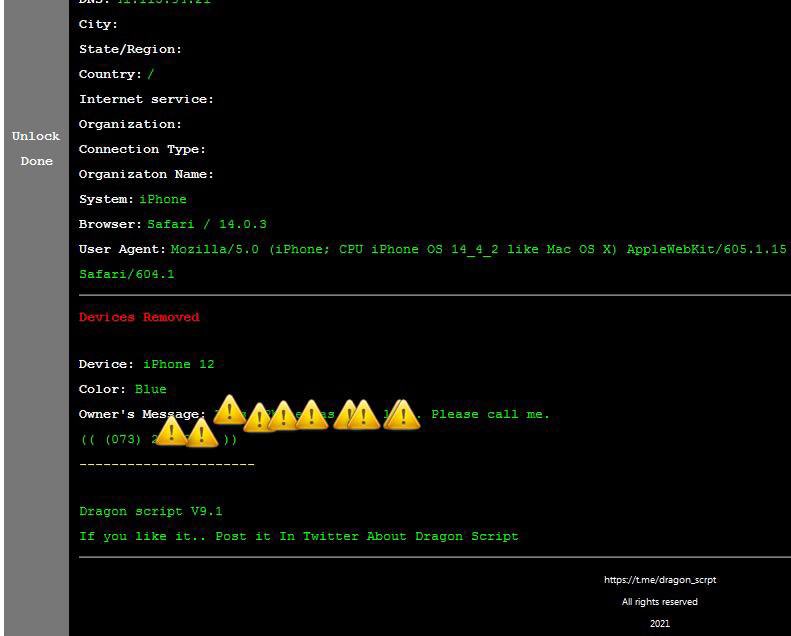Click the 'Connection Type:' label

click(142, 149)
